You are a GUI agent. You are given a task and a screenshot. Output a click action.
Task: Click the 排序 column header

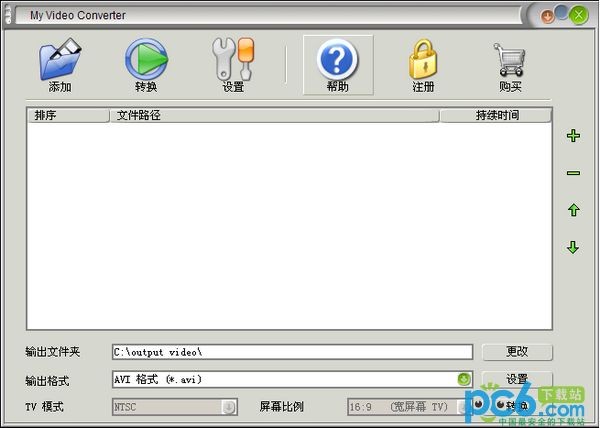pyautogui.click(x=68, y=115)
